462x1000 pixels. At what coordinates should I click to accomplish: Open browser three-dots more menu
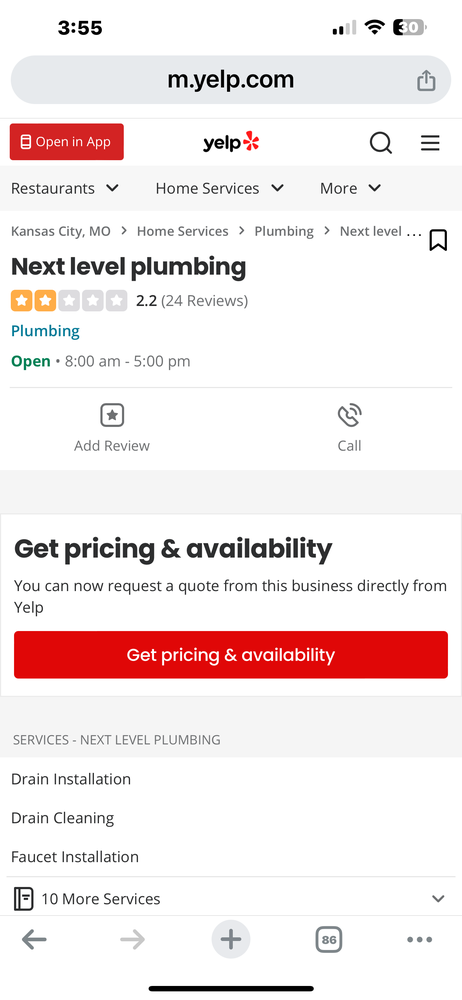[419, 939]
